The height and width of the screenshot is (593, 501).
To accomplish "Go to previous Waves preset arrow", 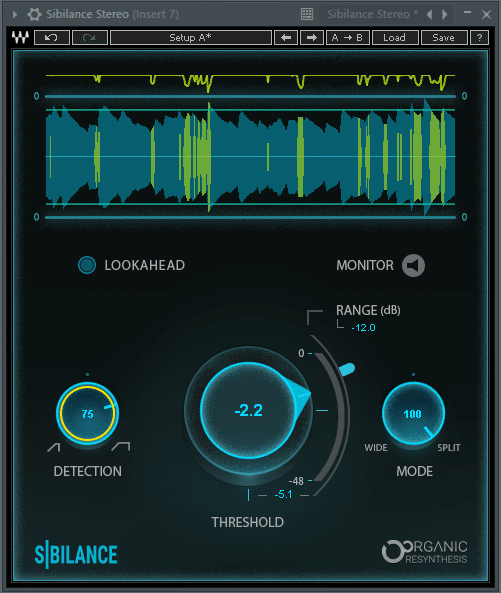I will click(286, 37).
